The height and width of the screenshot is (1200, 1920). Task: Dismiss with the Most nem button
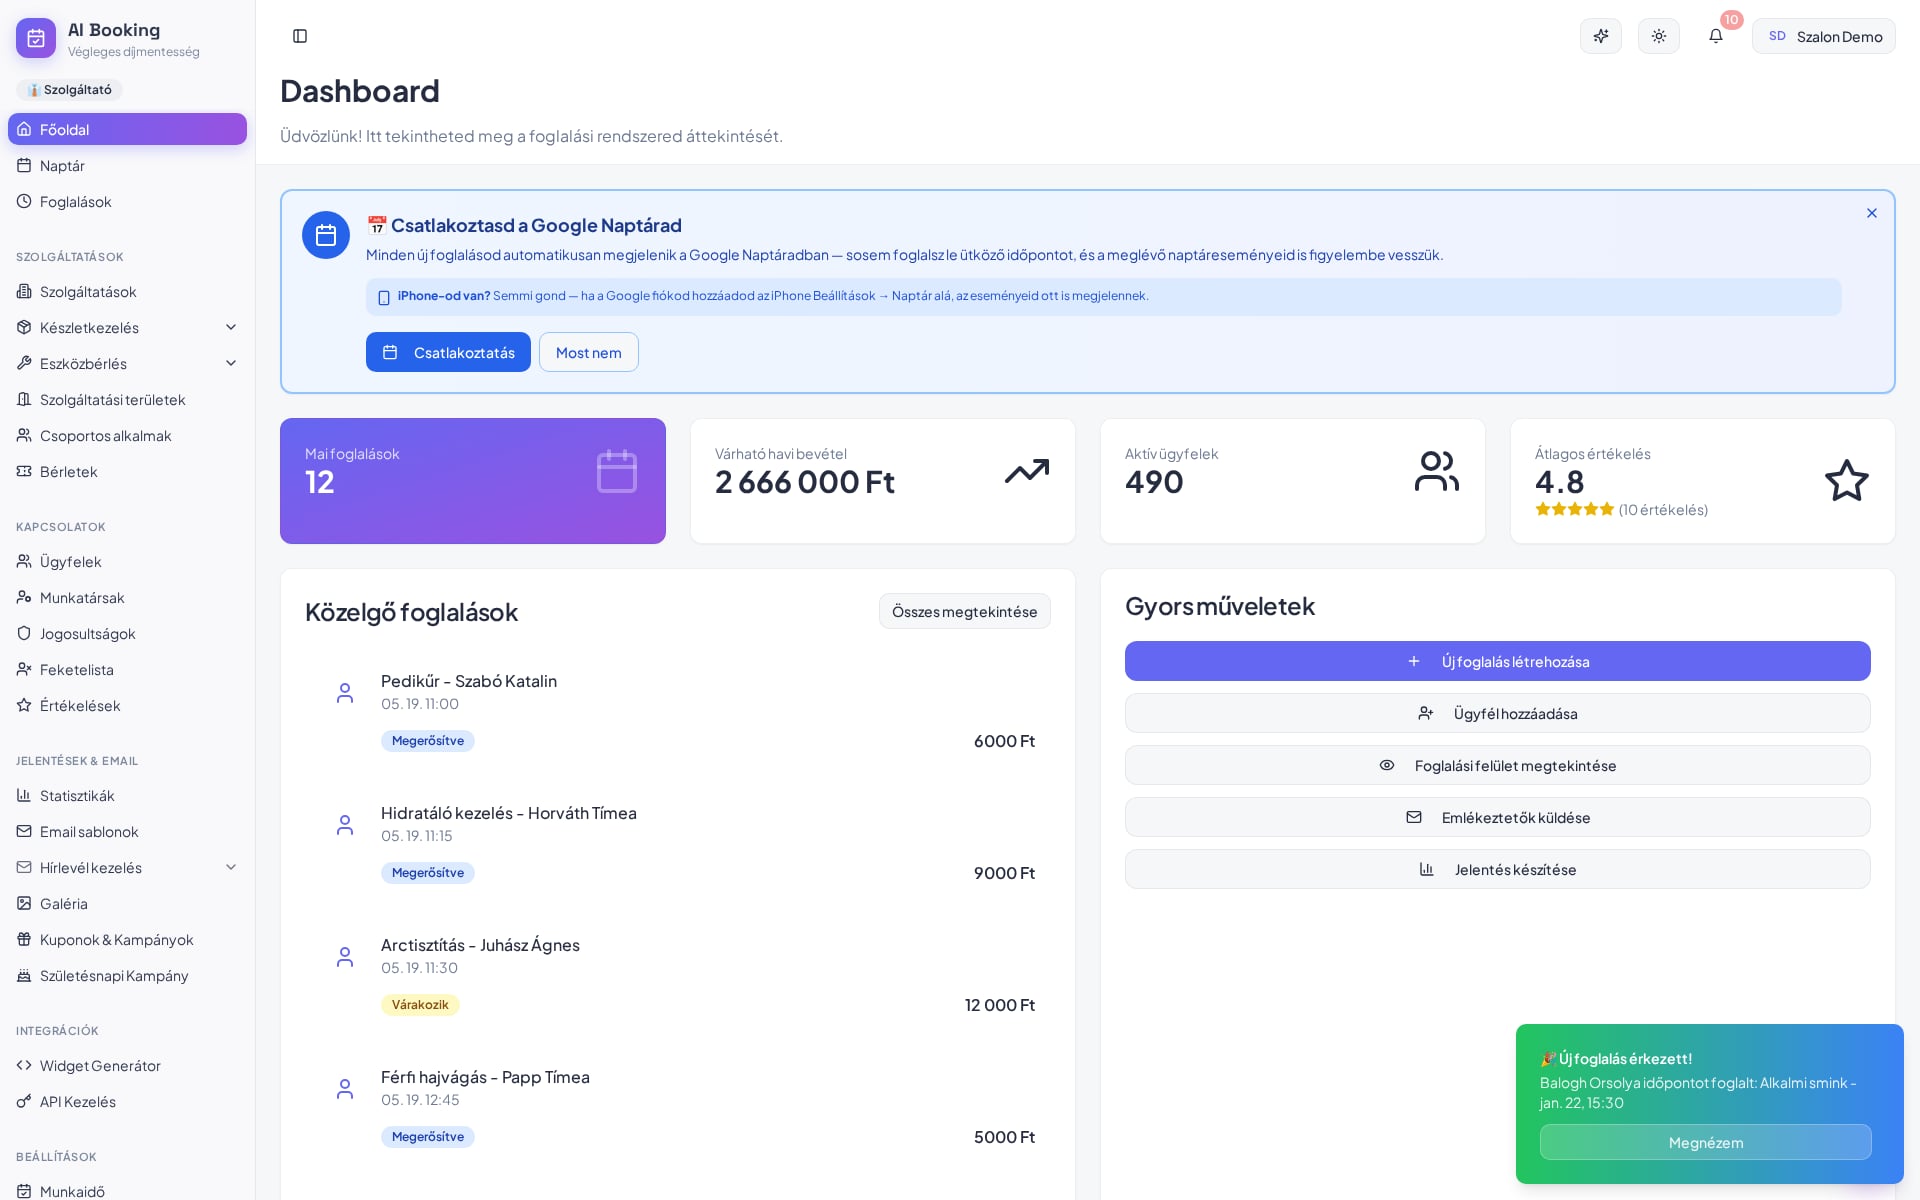589,352
